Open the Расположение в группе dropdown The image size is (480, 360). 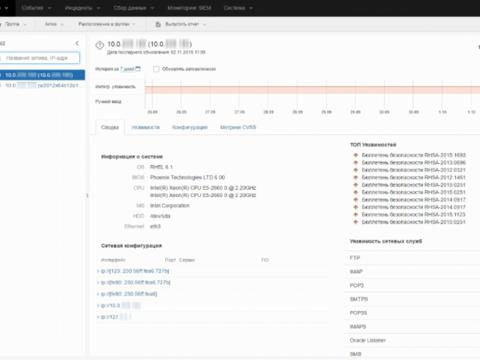[107, 24]
